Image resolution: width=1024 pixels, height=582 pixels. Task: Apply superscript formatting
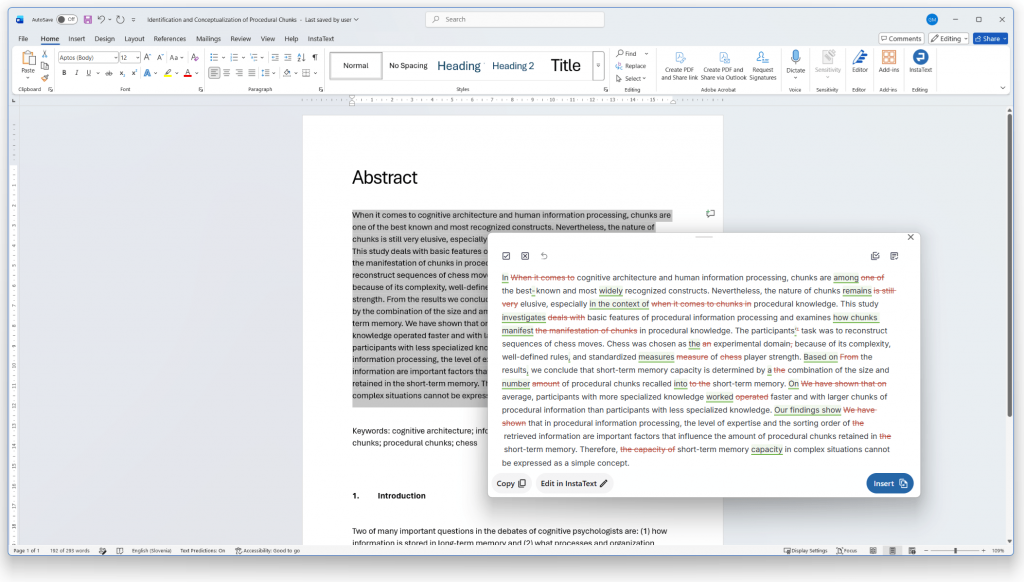click(134, 73)
